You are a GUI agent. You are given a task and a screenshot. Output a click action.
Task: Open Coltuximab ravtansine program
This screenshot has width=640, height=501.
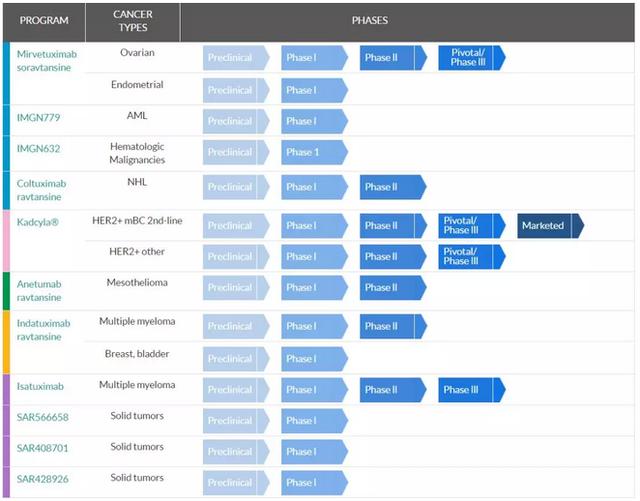point(42,190)
